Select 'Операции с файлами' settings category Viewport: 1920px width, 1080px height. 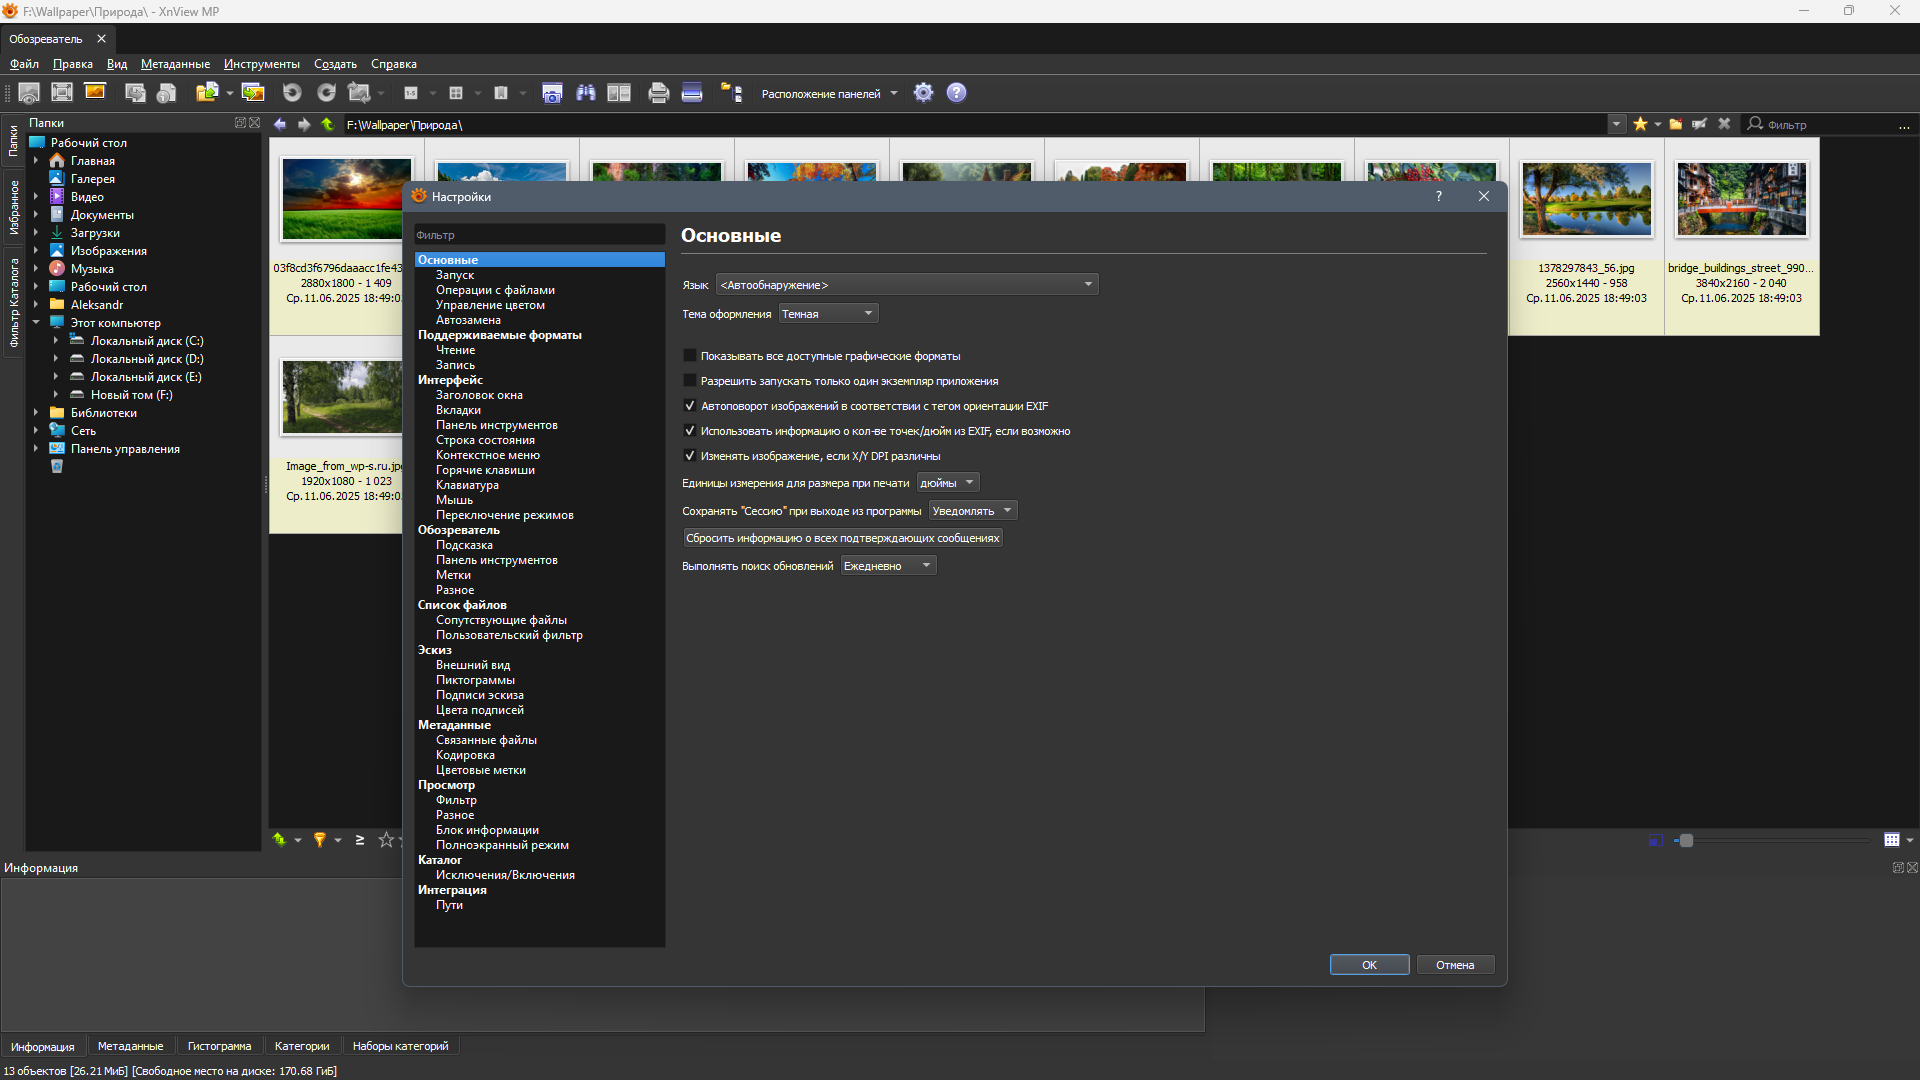pos(495,290)
